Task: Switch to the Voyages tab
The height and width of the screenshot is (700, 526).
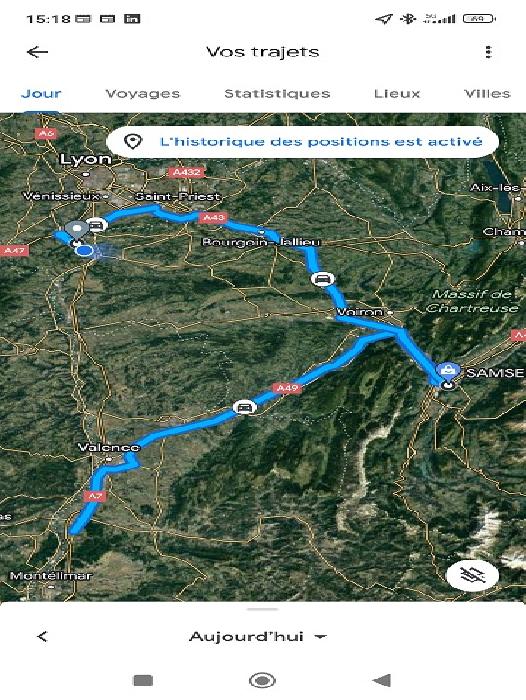Action: 142,94
